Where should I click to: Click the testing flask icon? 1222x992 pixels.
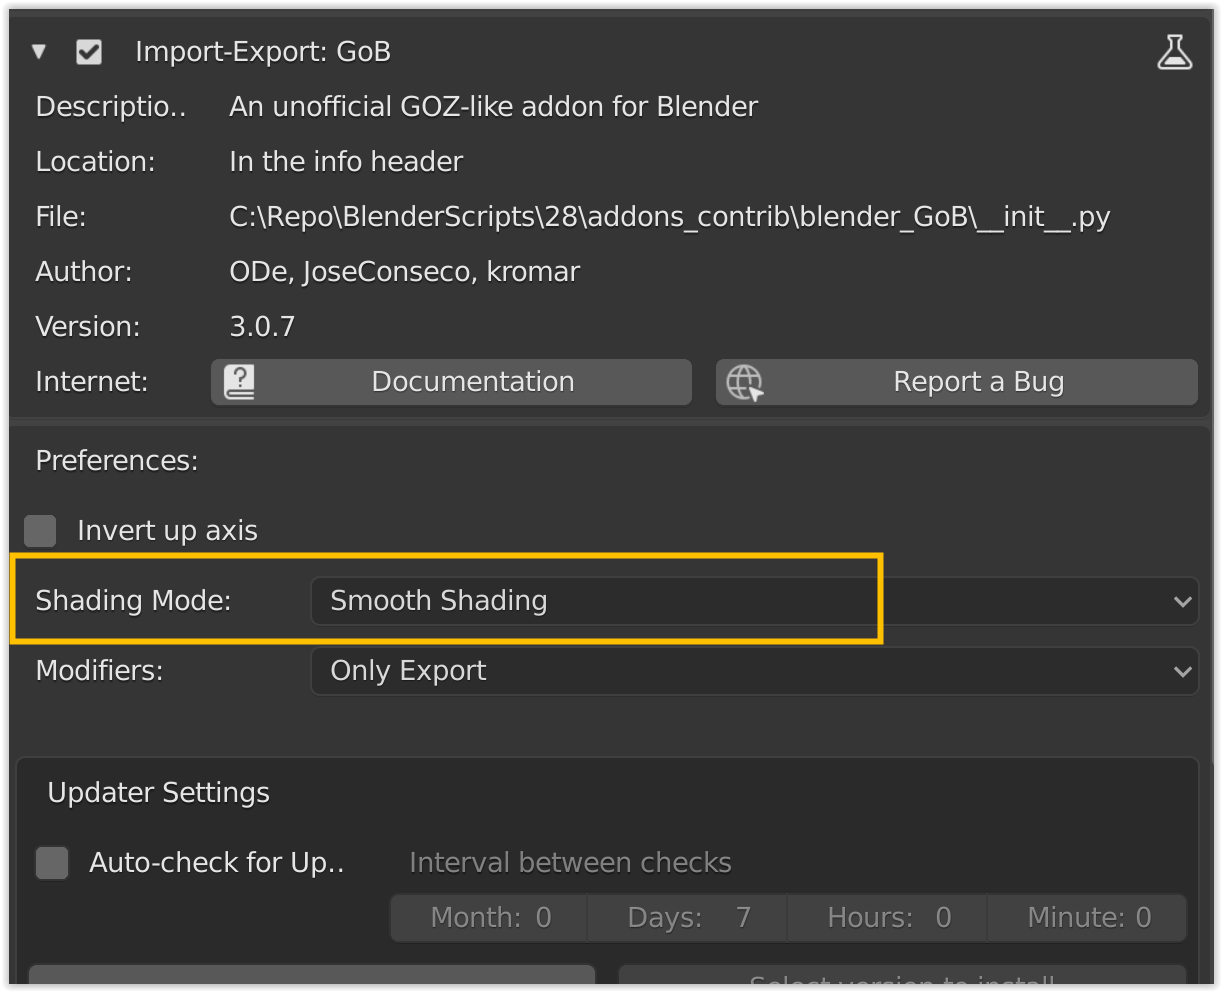click(x=1174, y=52)
